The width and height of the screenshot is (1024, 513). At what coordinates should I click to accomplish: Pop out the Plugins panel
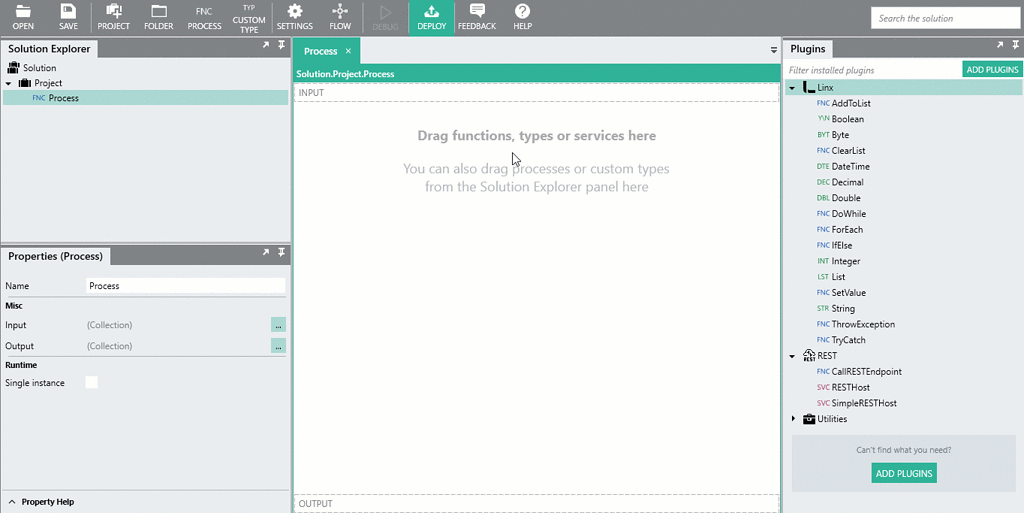[1000, 45]
